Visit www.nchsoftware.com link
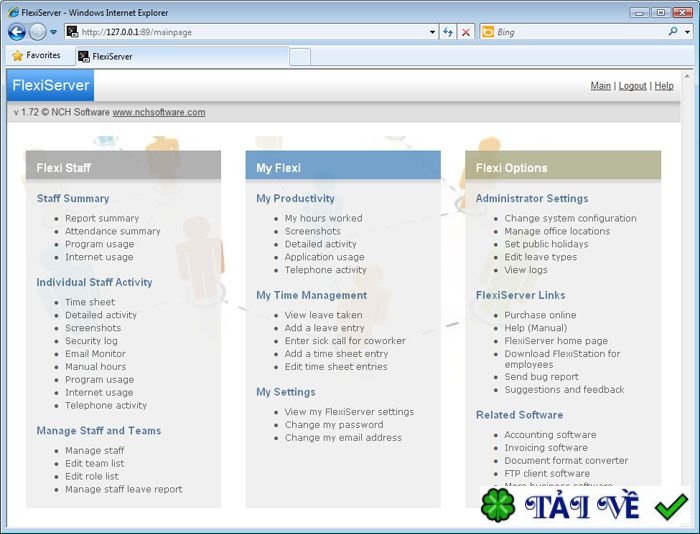This screenshot has height=534, width=700. tap(158, 112)
